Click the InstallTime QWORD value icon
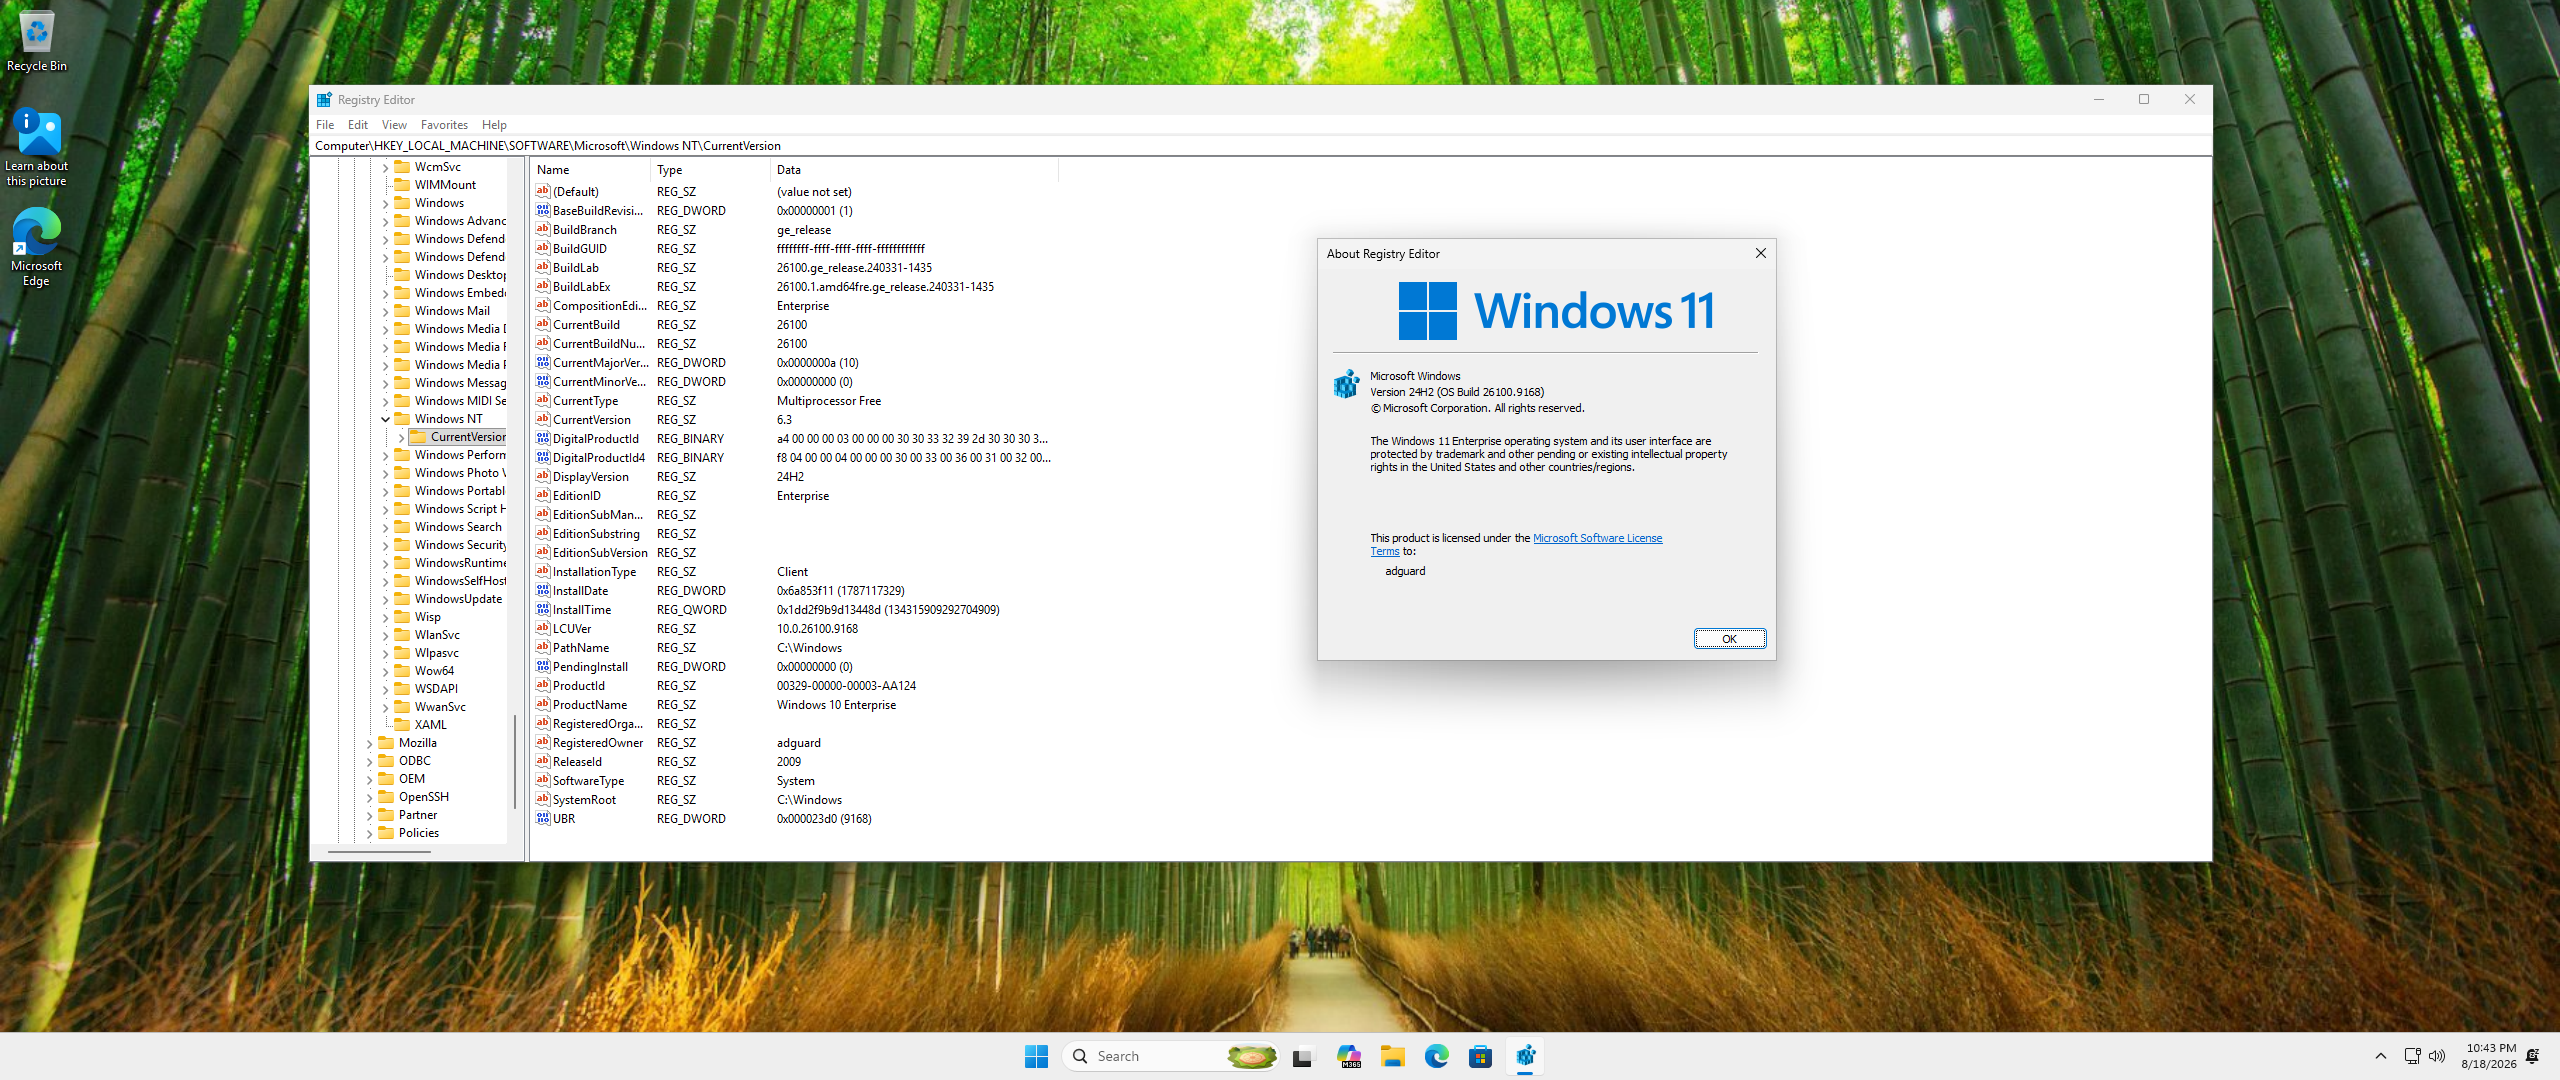This screenshot has height=1080, width=2560. (x=543, y=609)
